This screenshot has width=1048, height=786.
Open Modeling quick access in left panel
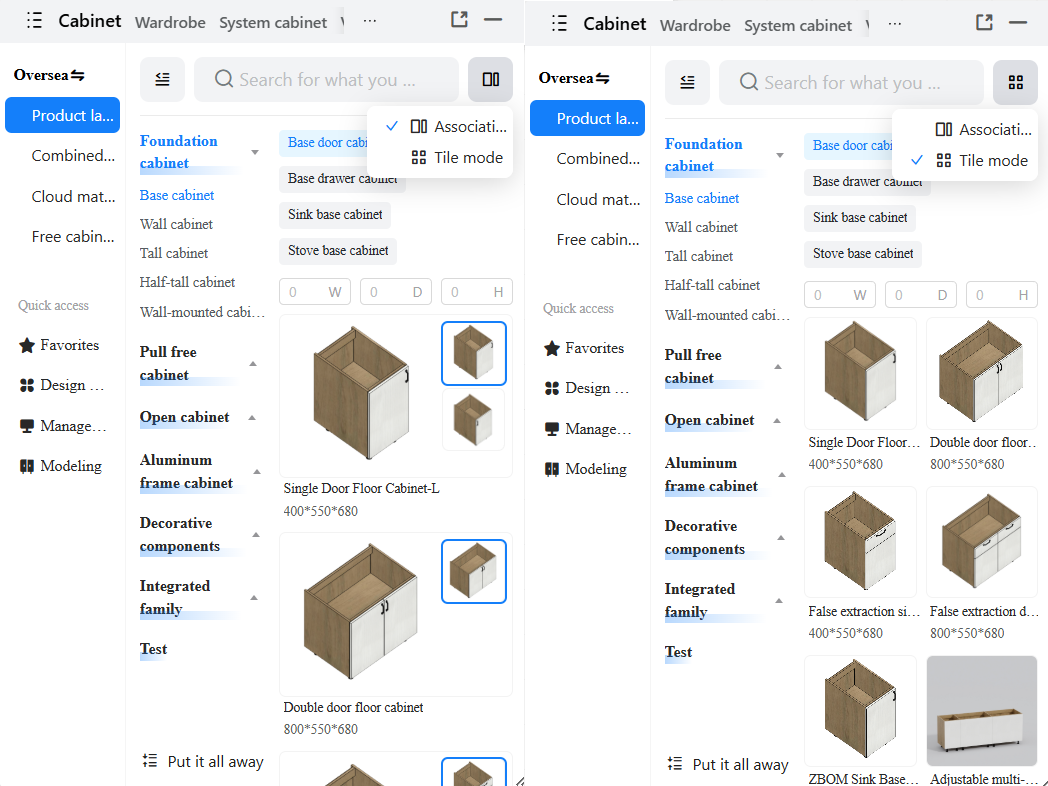coord(61,466)
